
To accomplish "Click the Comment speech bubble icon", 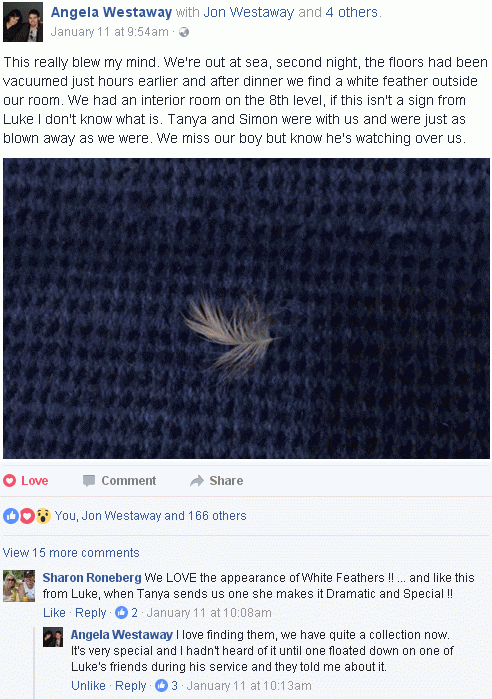I will 89,481.
